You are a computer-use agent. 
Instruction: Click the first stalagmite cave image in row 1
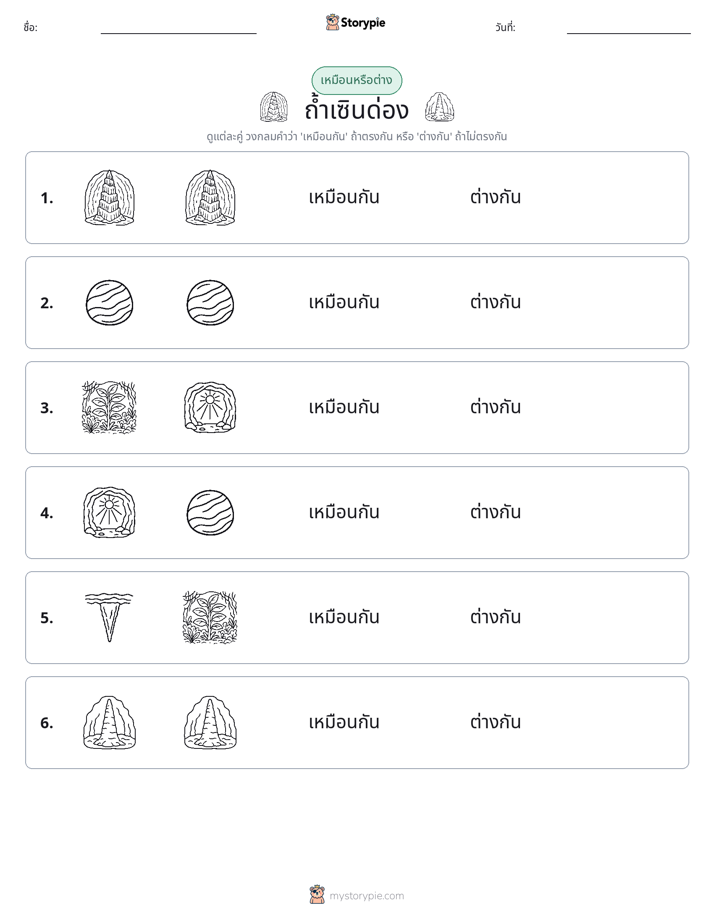110,197
